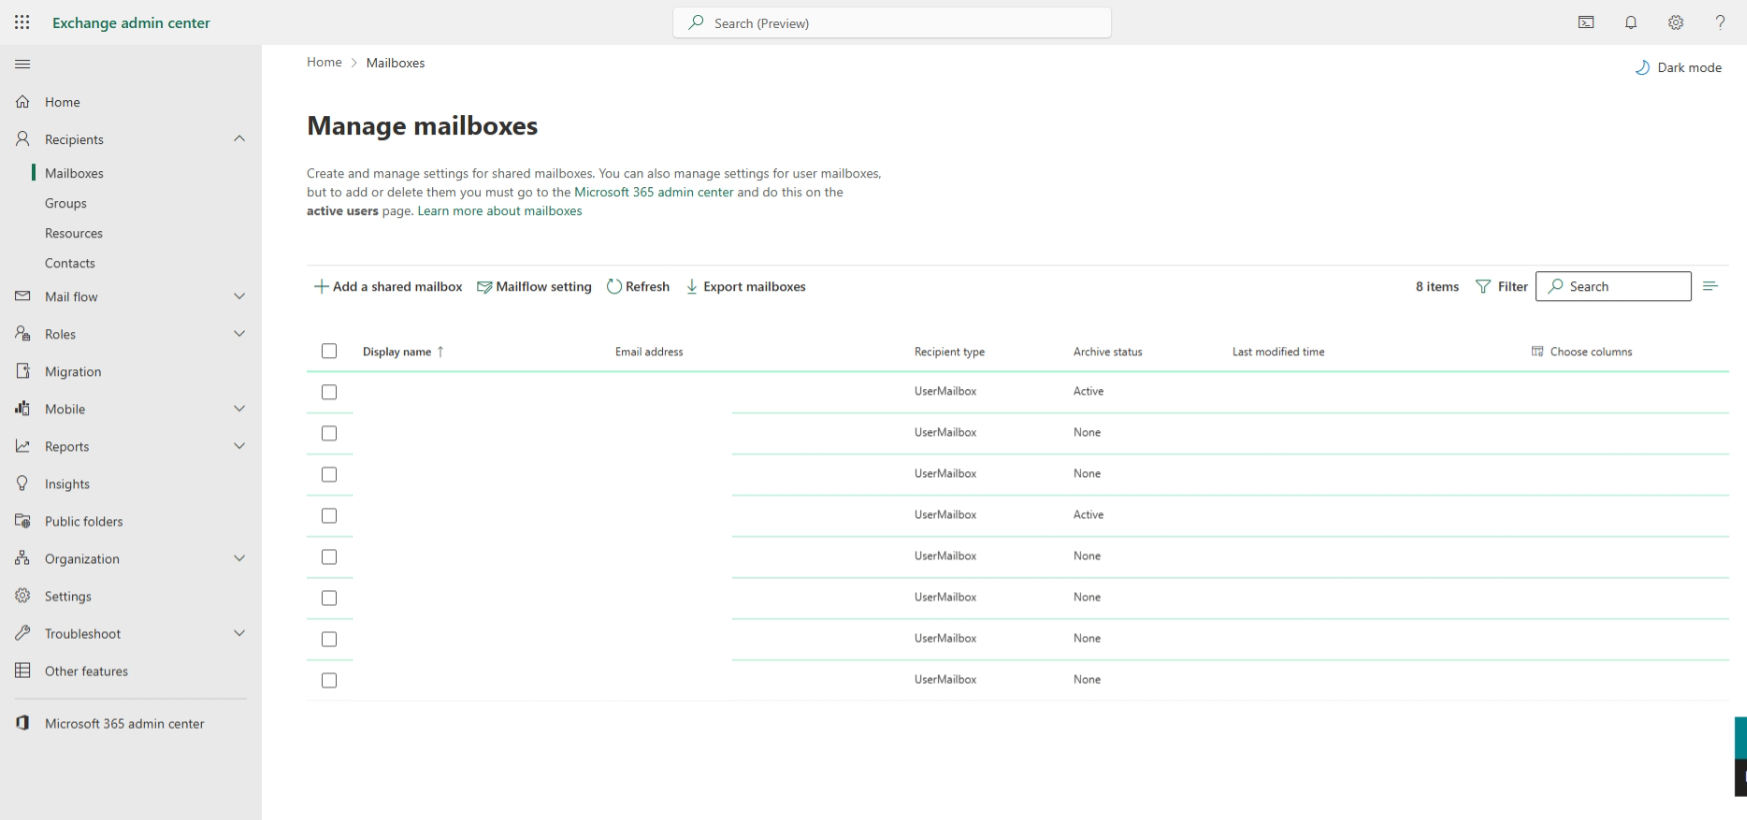The height and width of the screenshot is (820, 1747).
Task: Toggle Dark mode
Action: (1678, 67)
